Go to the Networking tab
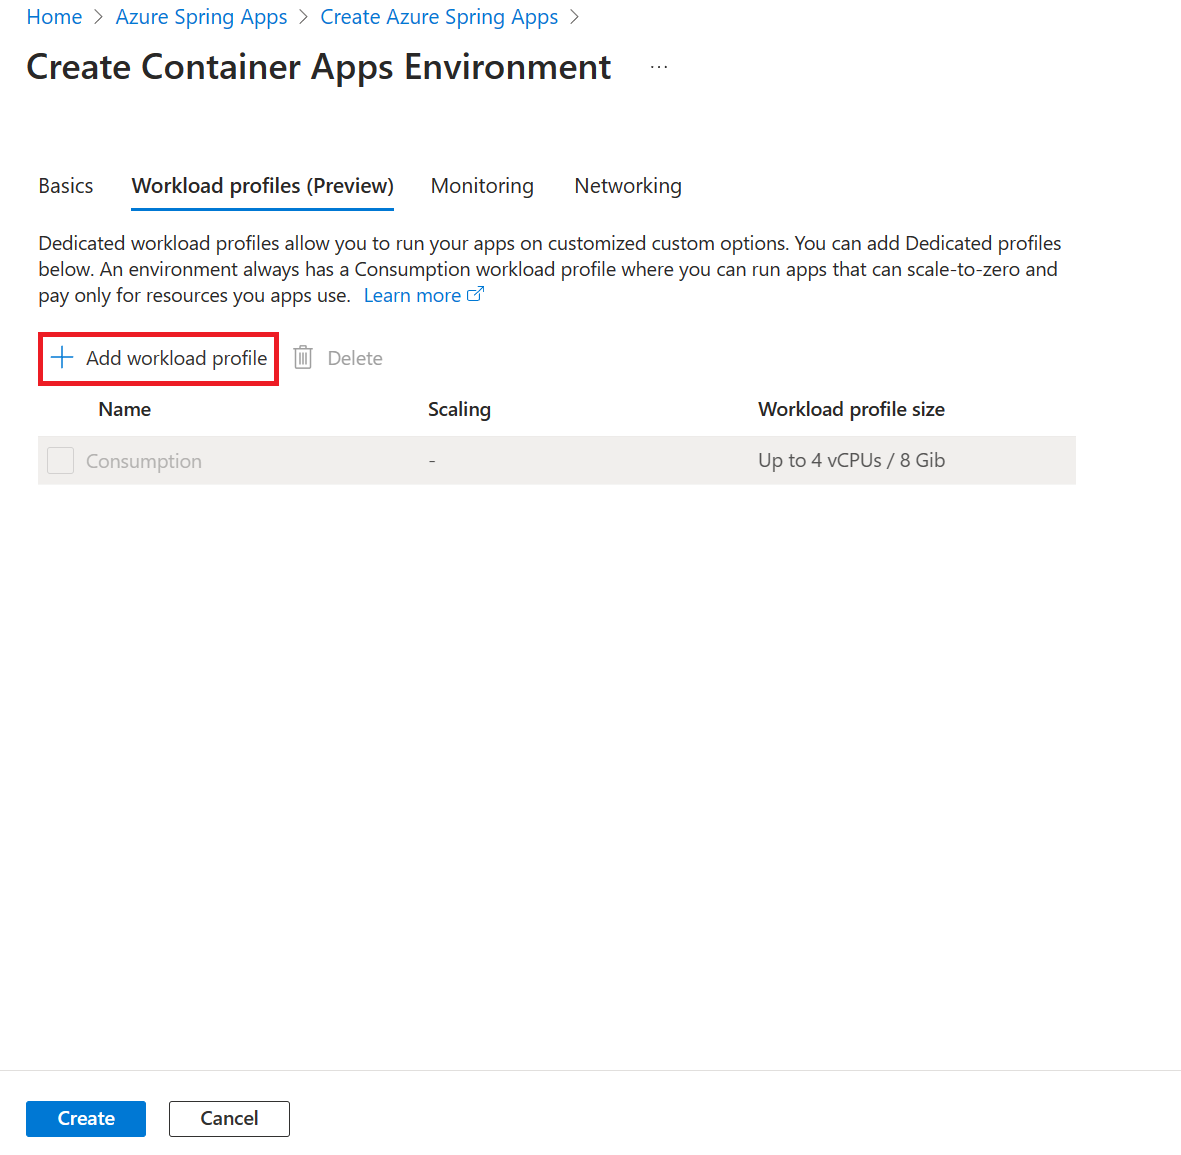1181x1155 pixels. [628, 186]
